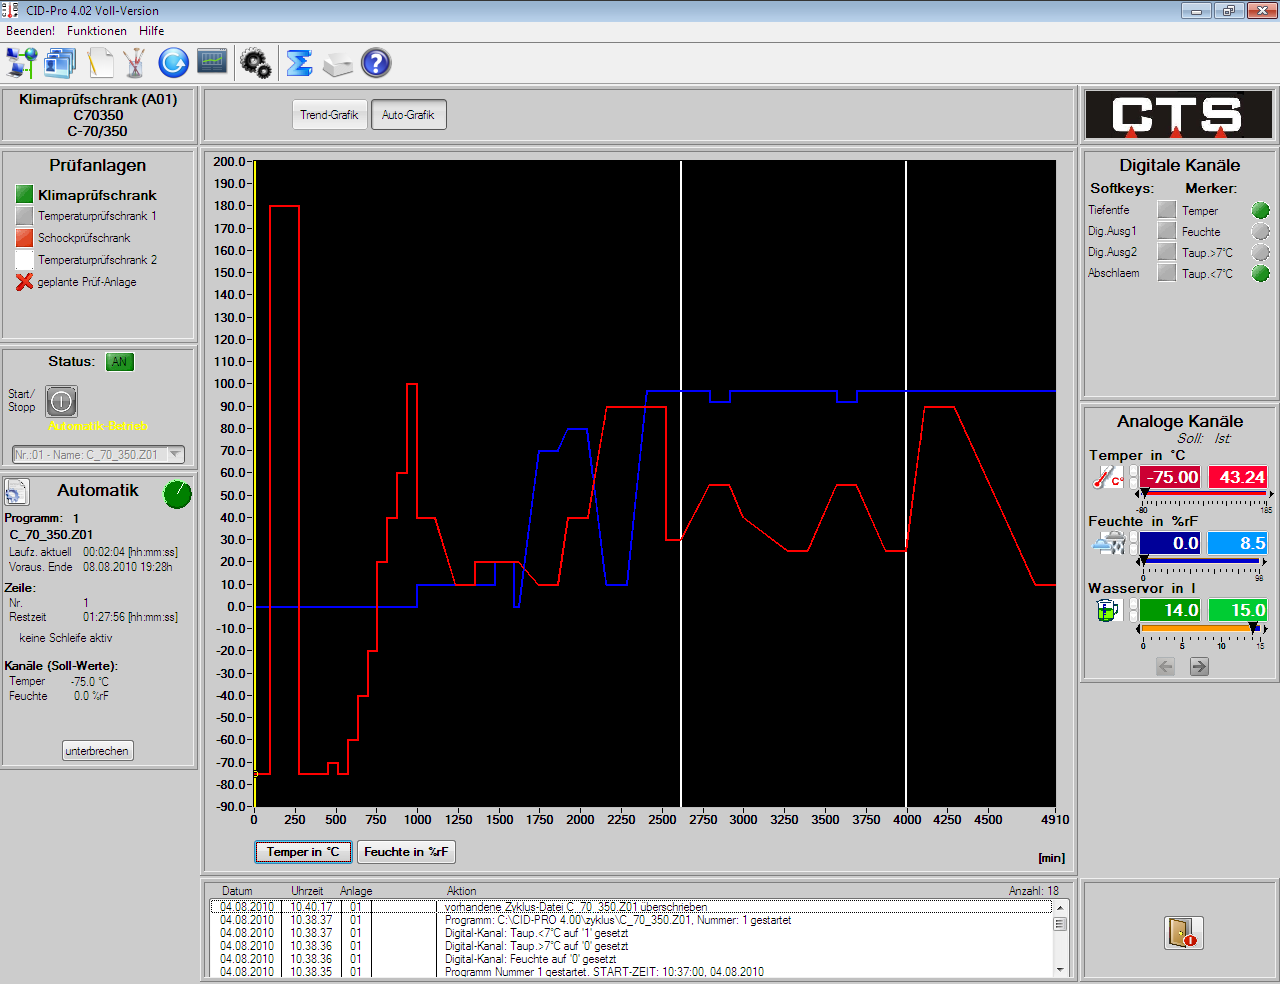Viewport: 1280px width, 984px height.
Task: Click the Feuchte Ist value 8.5
Action: point(1238,543)
